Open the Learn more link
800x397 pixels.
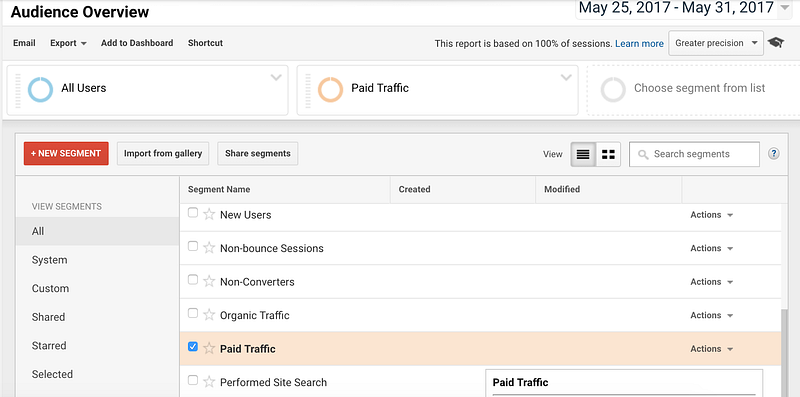[639, 44]
